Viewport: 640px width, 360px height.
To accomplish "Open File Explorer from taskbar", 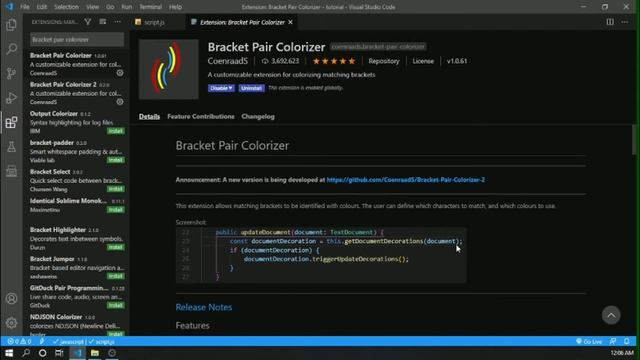I will 95,353.
